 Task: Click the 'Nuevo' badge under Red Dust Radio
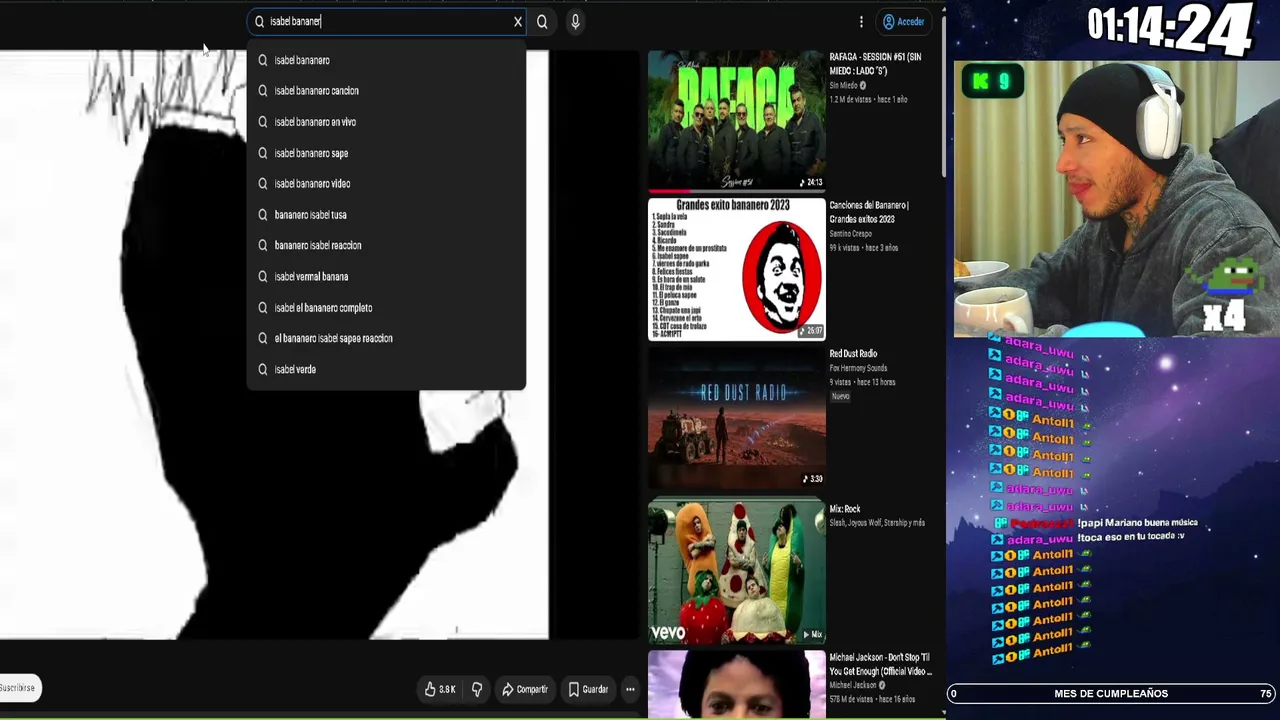pyautogui.click(x=840, y=396)
